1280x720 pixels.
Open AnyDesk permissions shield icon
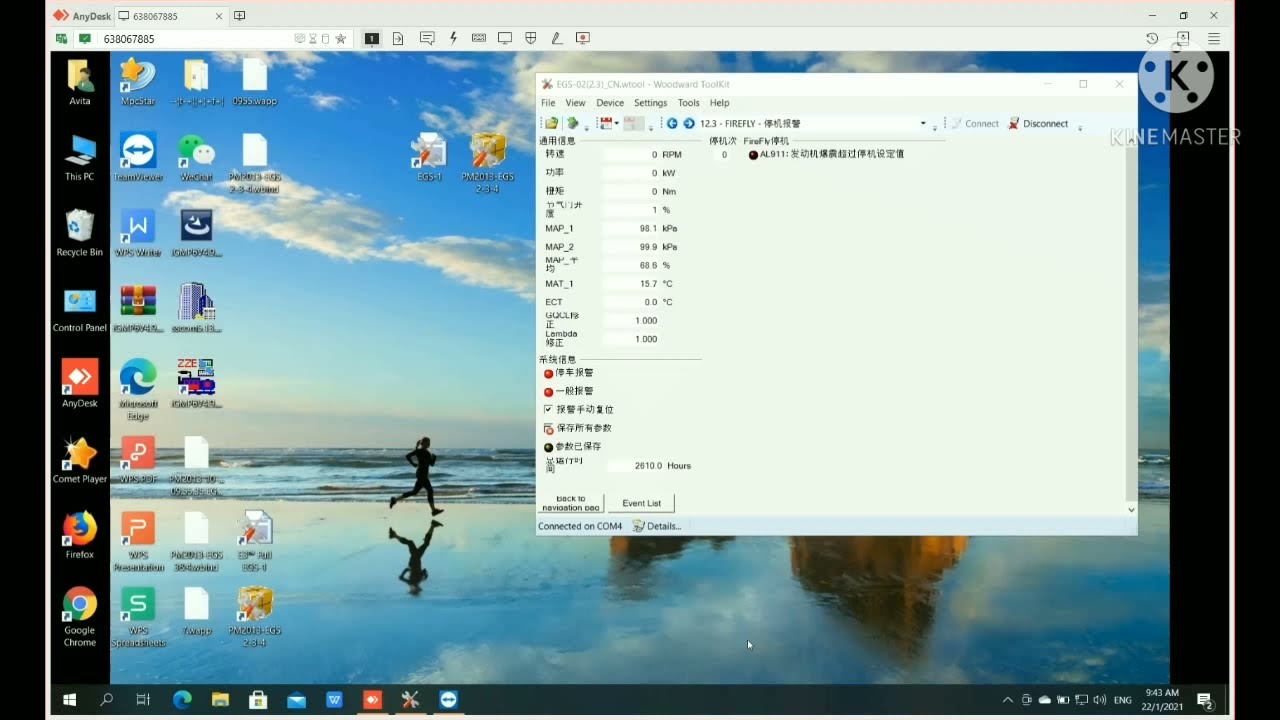click(532, 39)
